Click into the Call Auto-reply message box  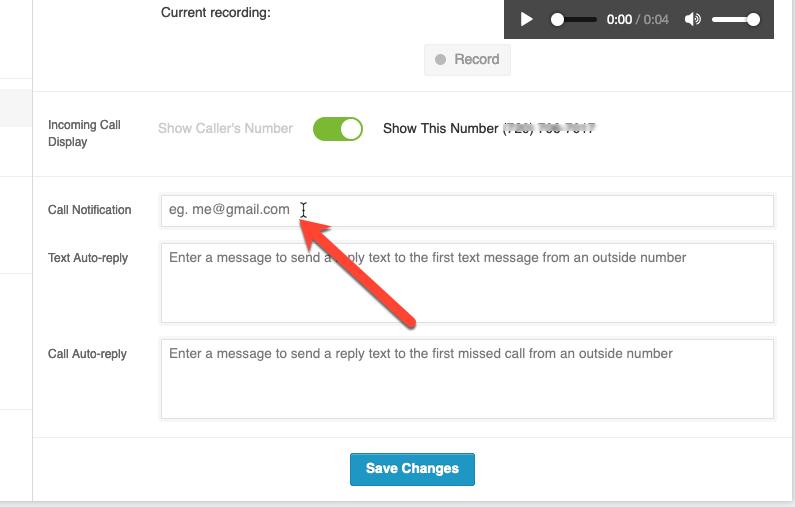tap(467, 379)
